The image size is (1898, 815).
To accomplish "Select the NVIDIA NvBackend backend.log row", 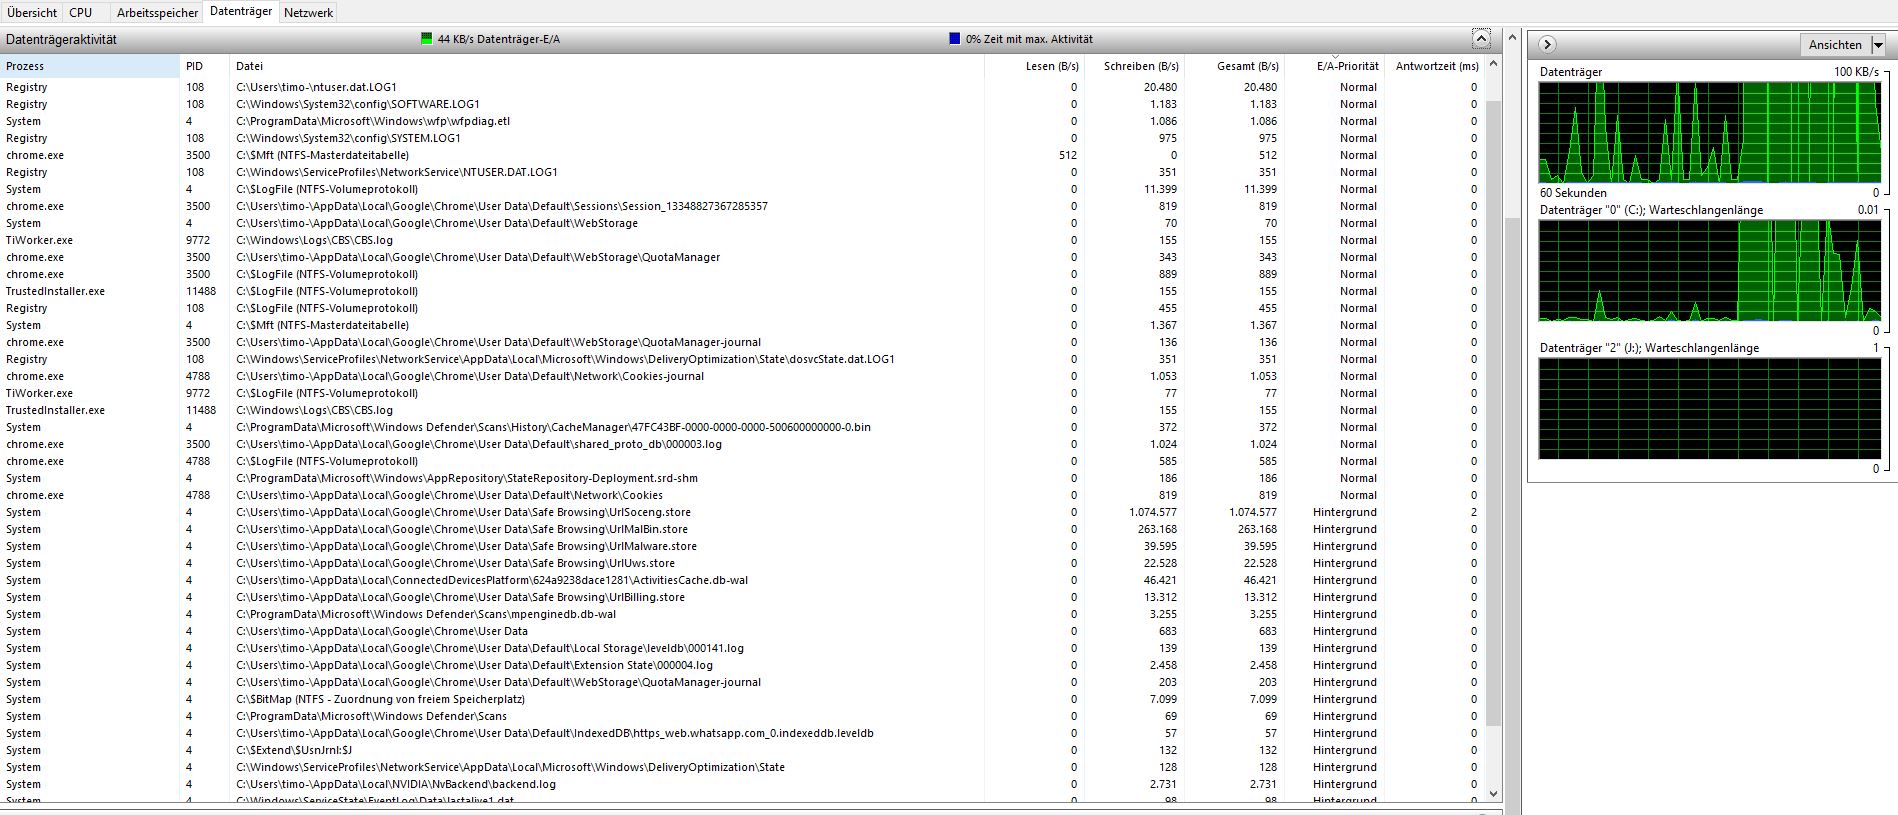I will 742,784.
